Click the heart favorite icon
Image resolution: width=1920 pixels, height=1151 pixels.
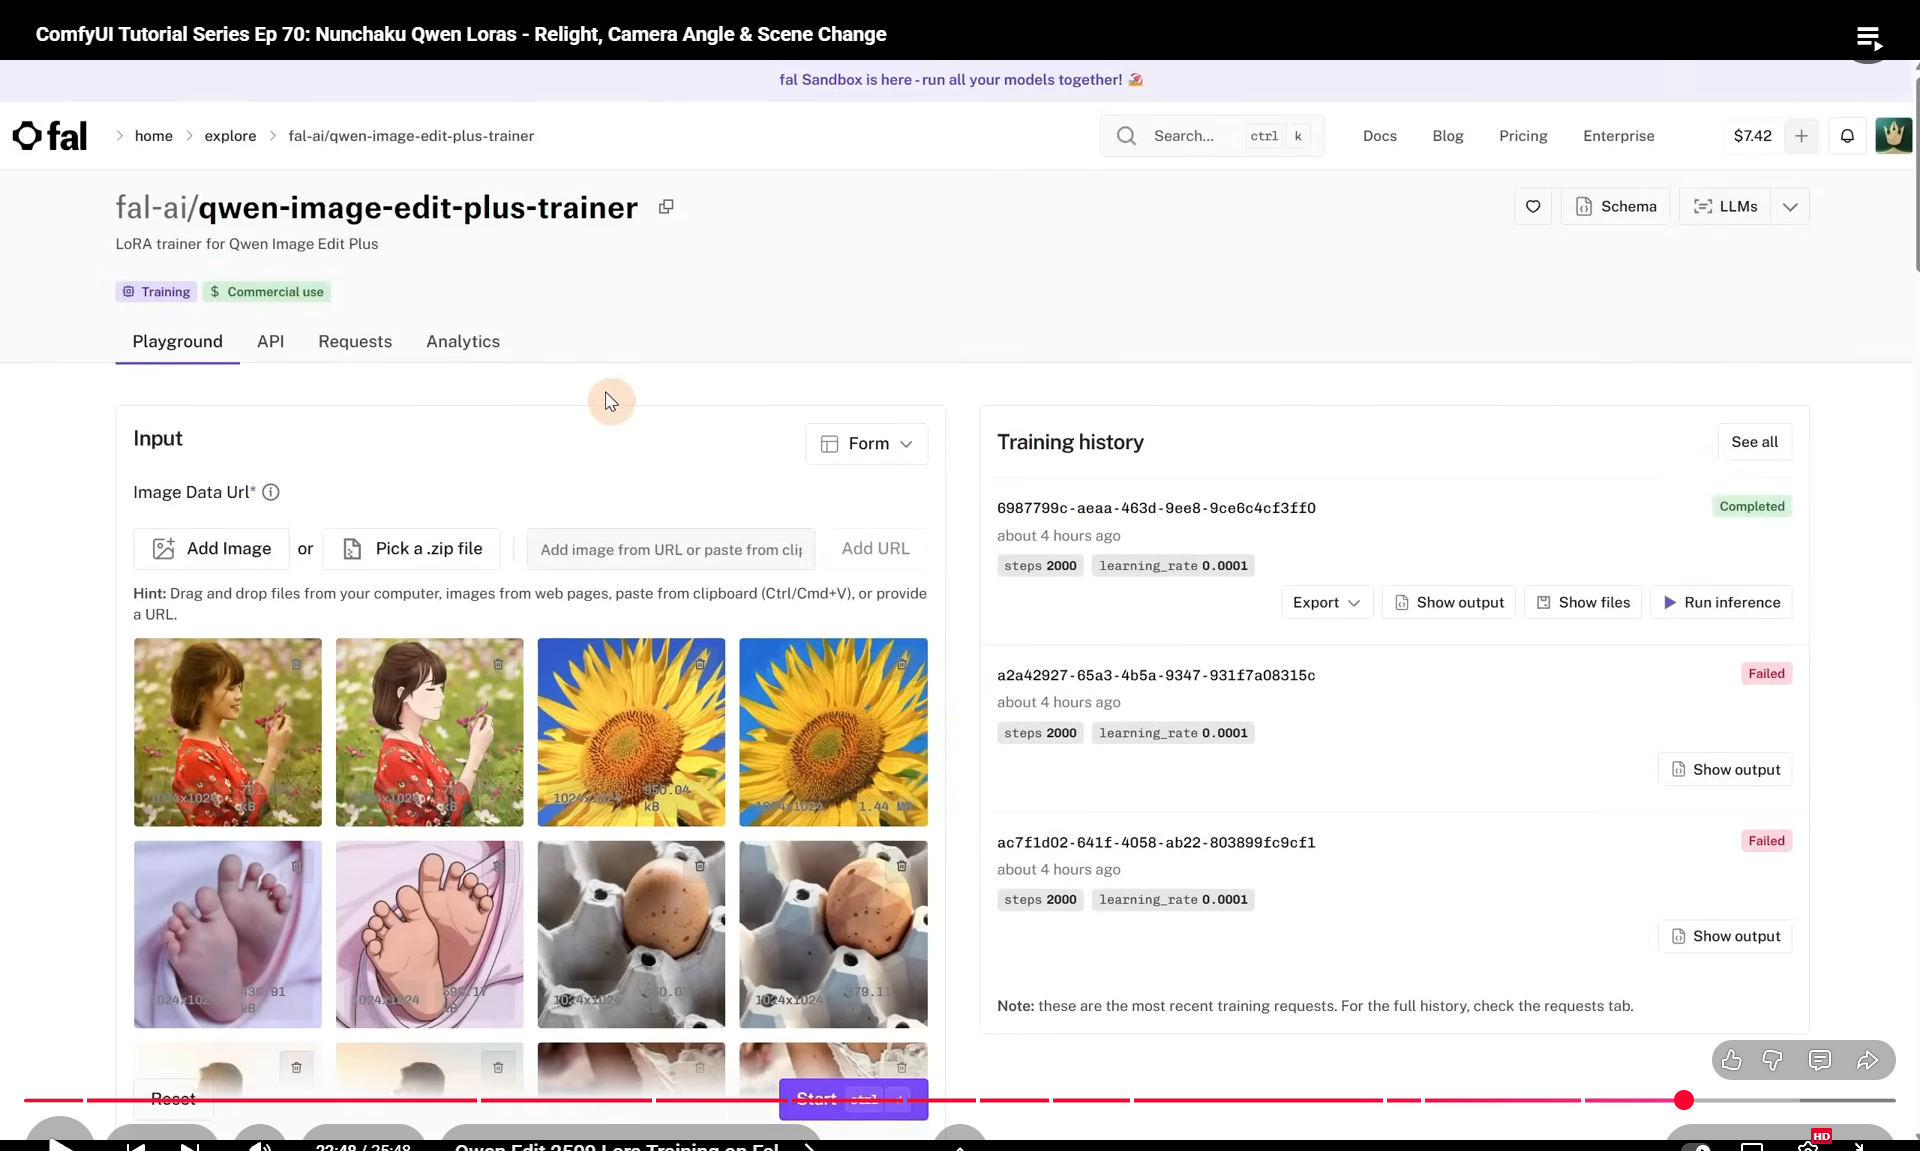pos(1533,206)
